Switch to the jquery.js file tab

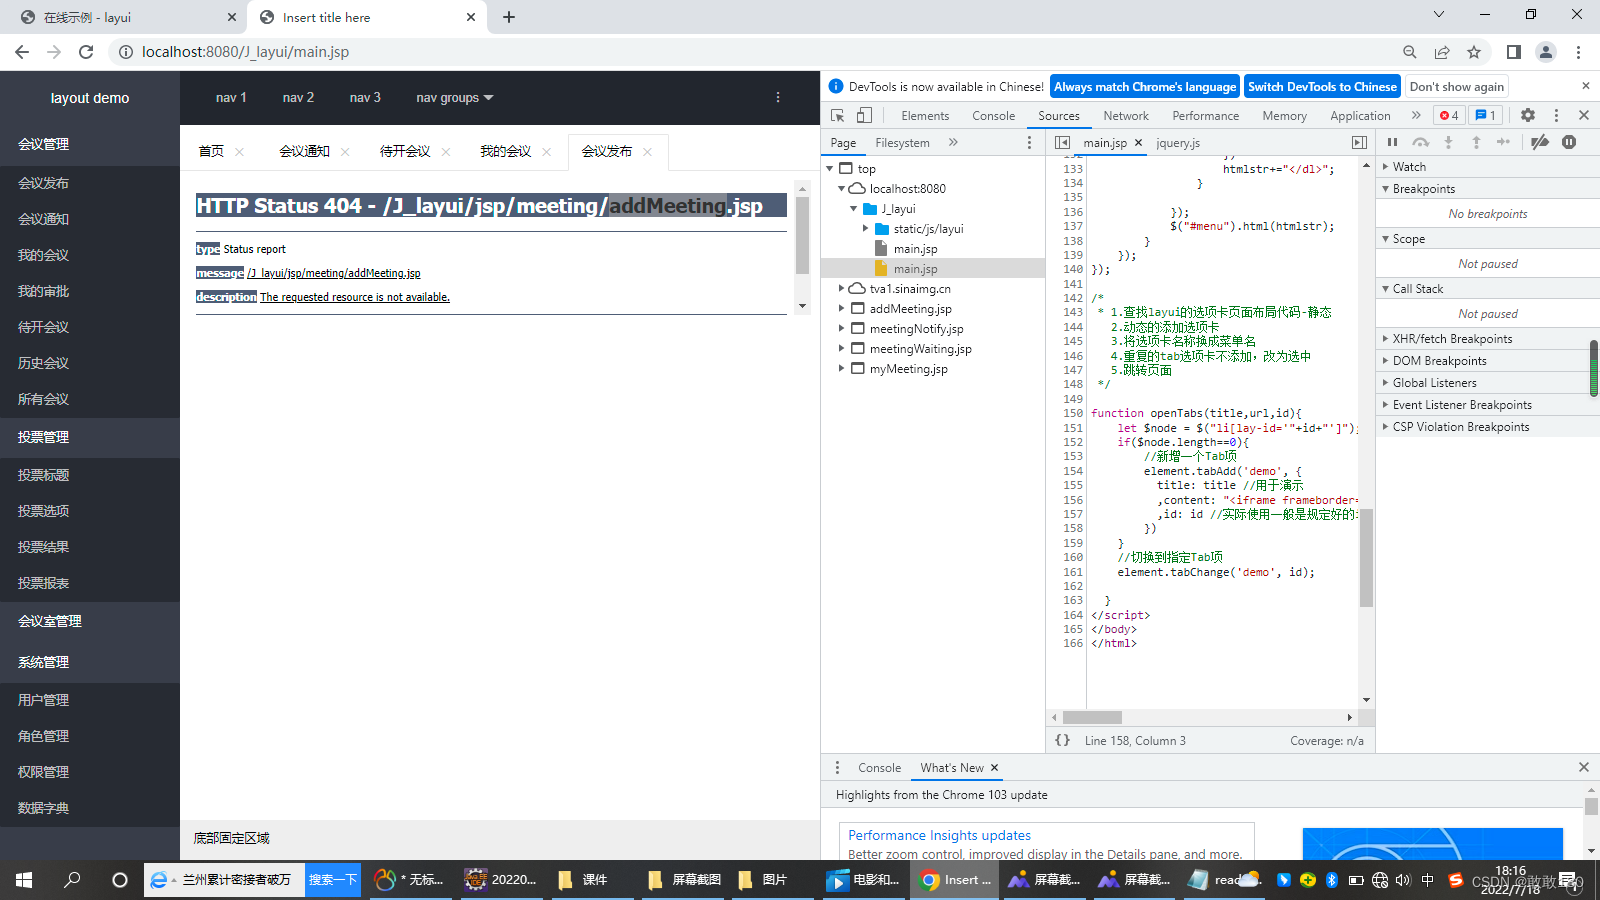(x=1178, y=143)
